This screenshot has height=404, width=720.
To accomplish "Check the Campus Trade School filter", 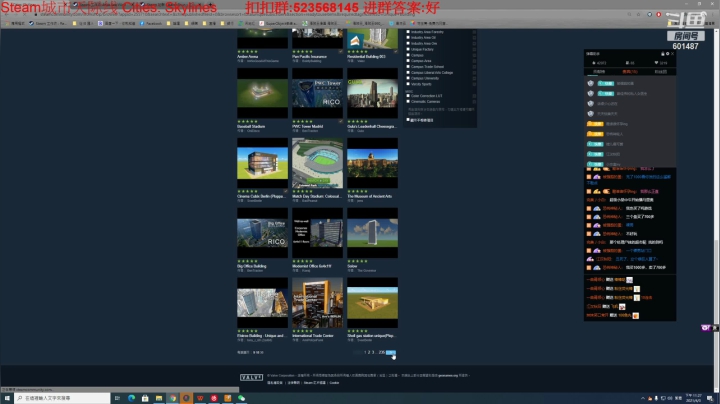I will click(408, 67).
